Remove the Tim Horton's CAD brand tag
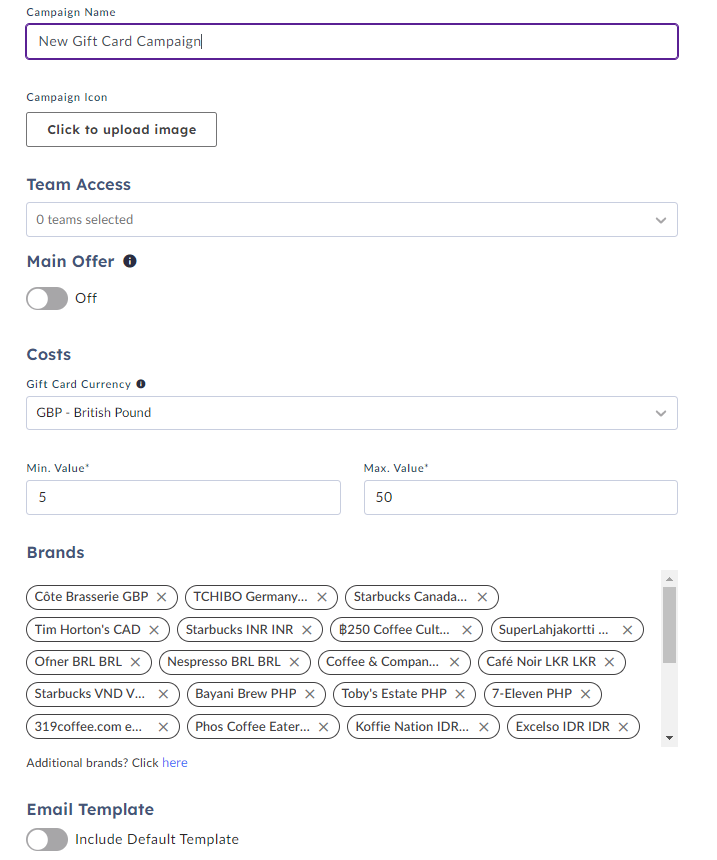The width and height of the screenshot is (717, 860). (154, 630)
